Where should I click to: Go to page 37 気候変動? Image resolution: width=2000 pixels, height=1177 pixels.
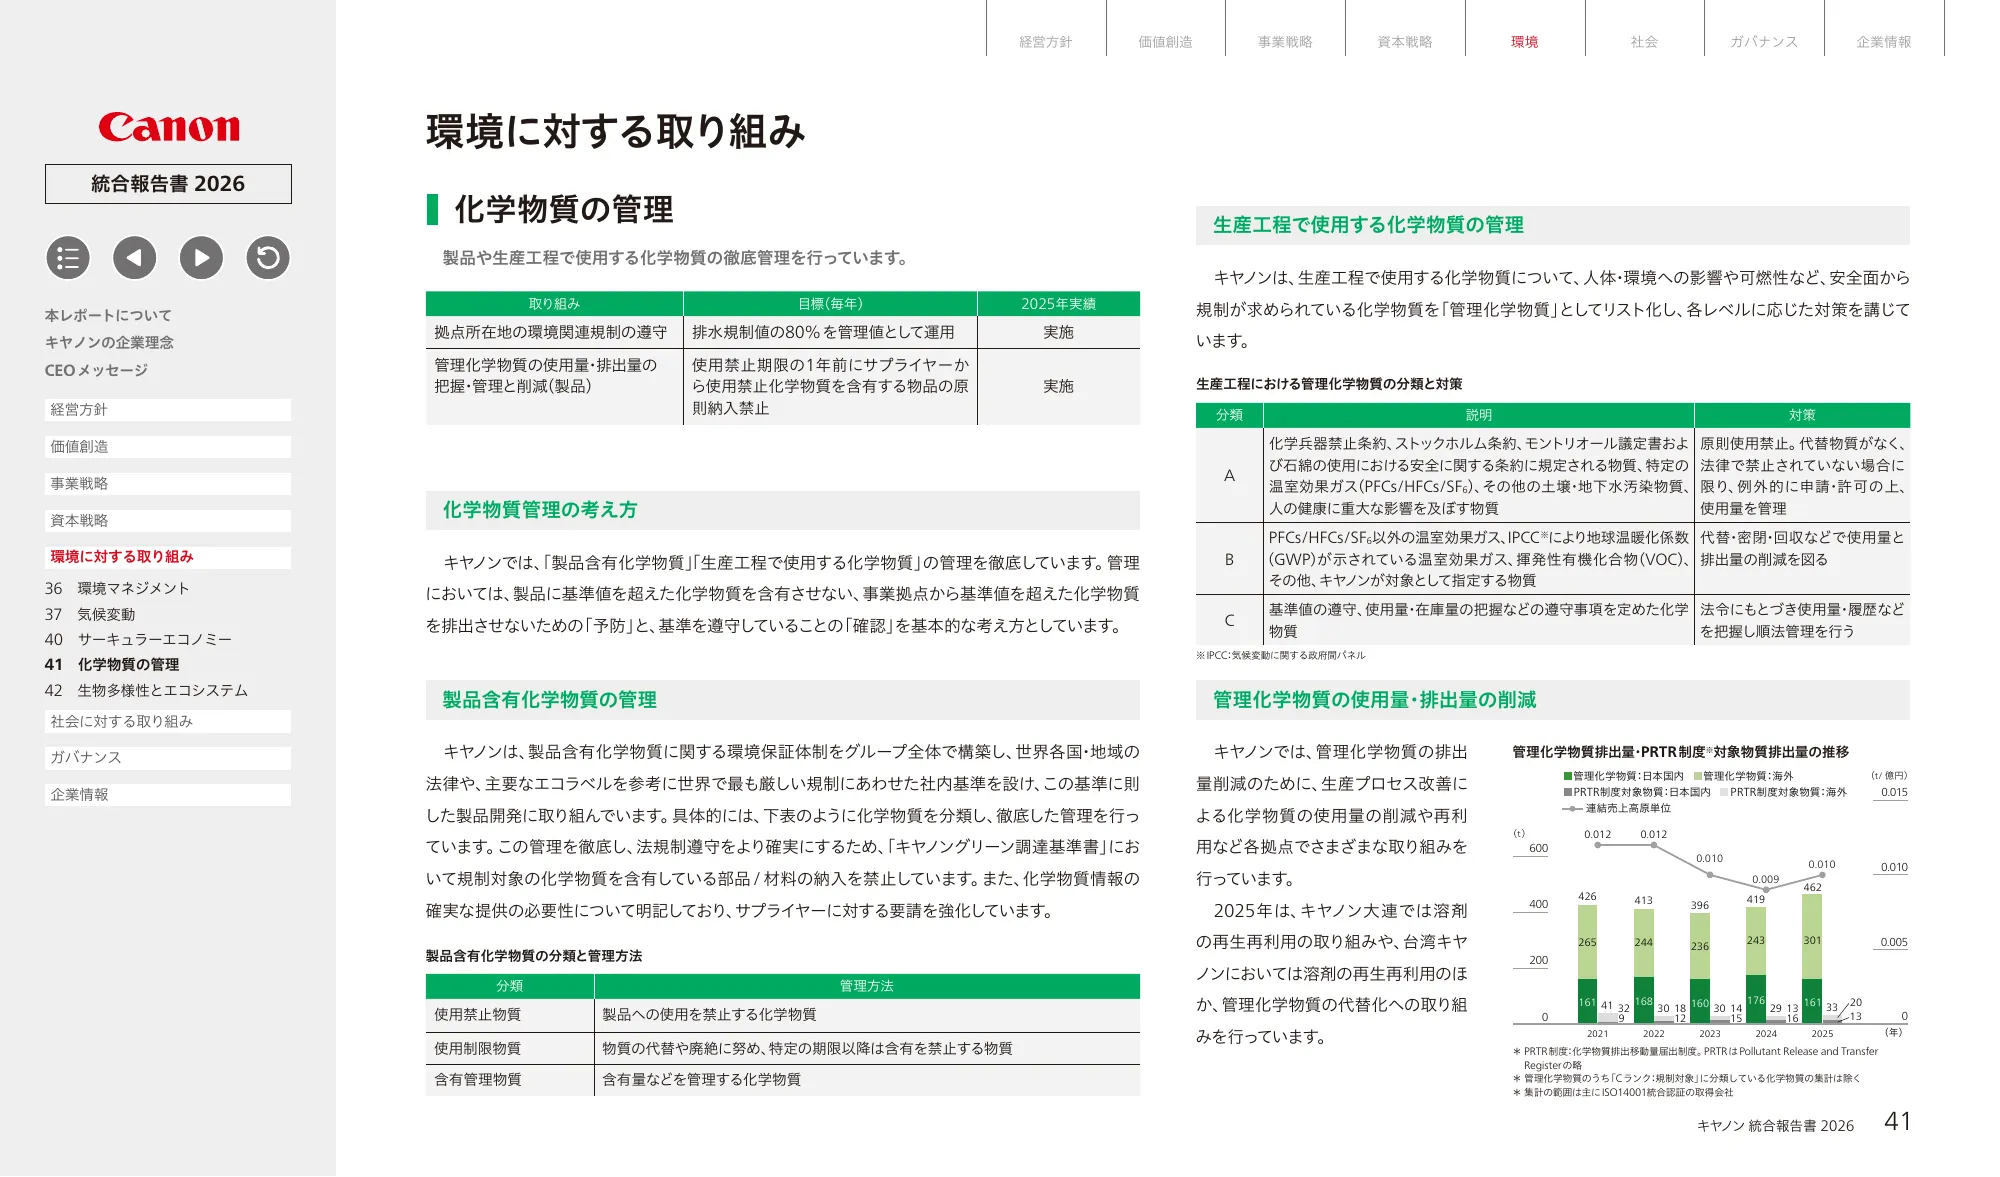[90, 614]
